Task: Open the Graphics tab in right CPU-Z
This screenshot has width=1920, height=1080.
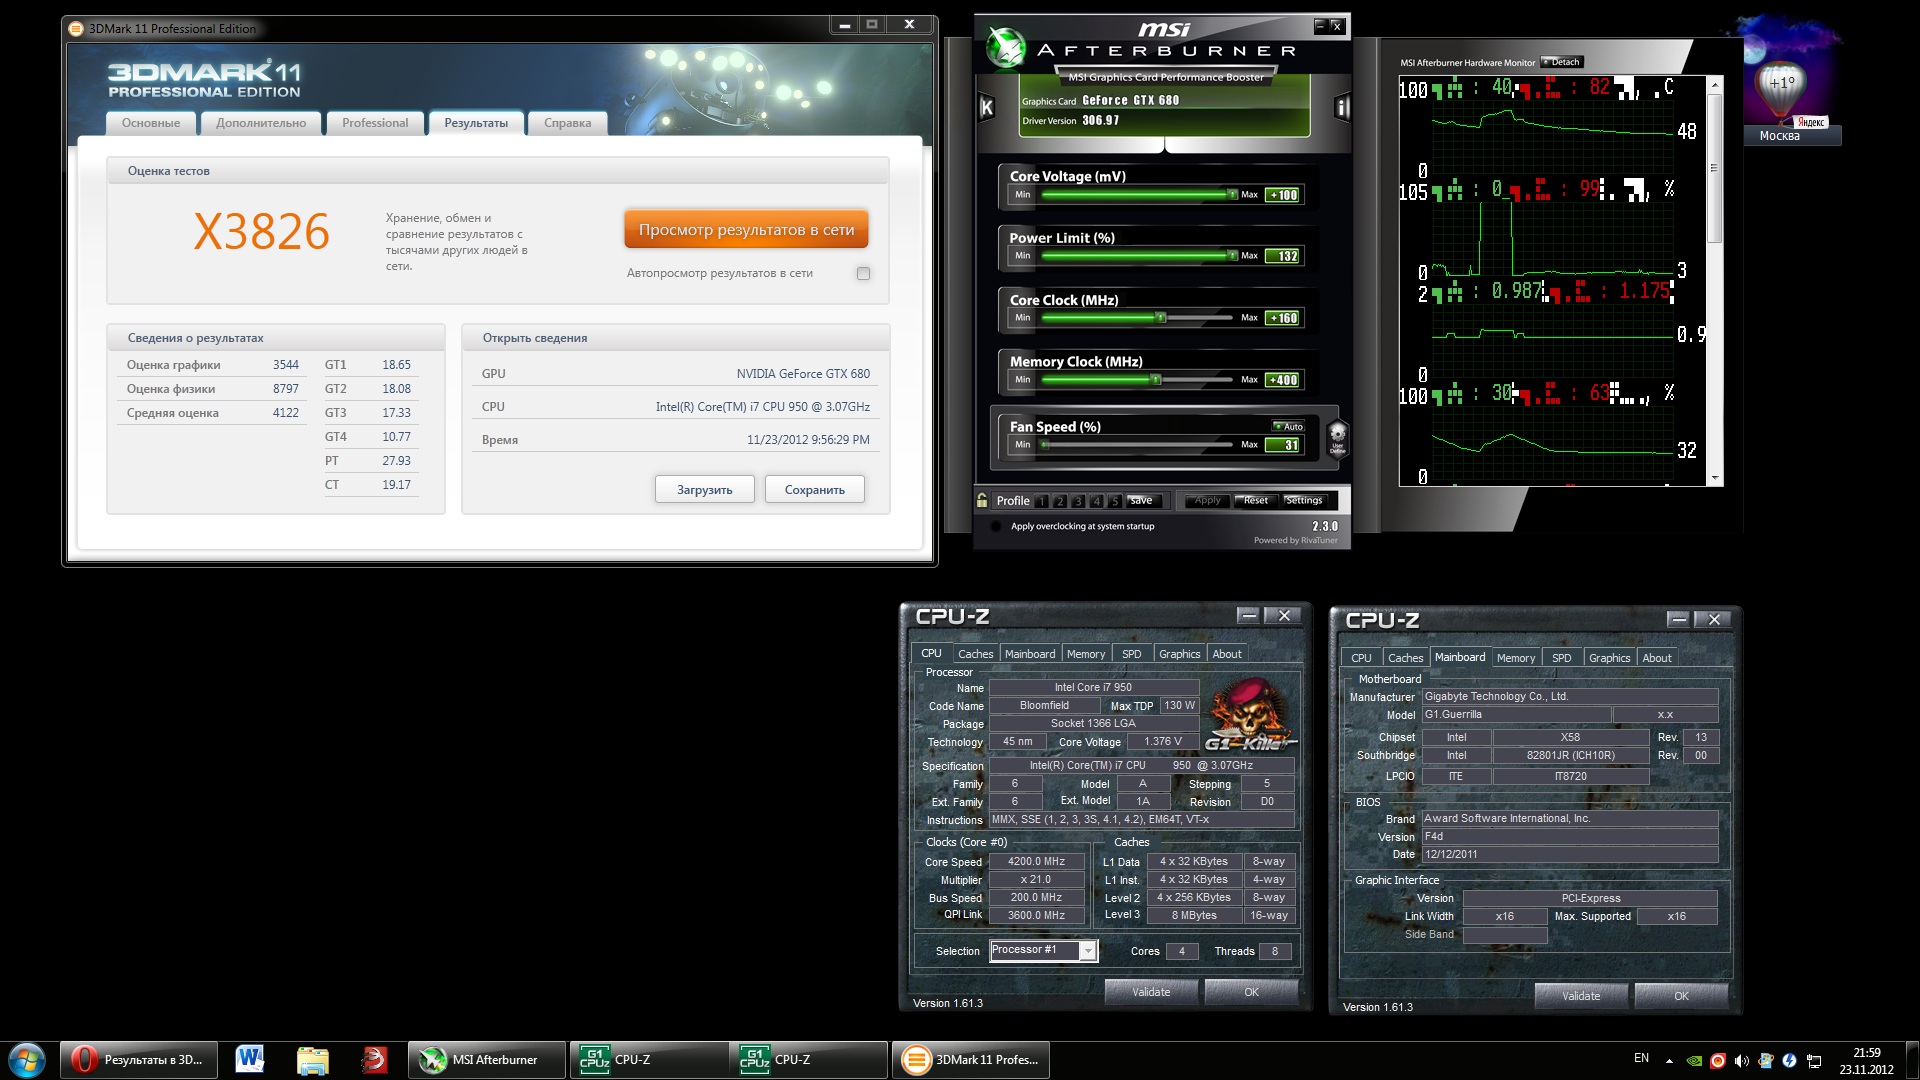Action: pyautogui.click(x=1609, y=658)
